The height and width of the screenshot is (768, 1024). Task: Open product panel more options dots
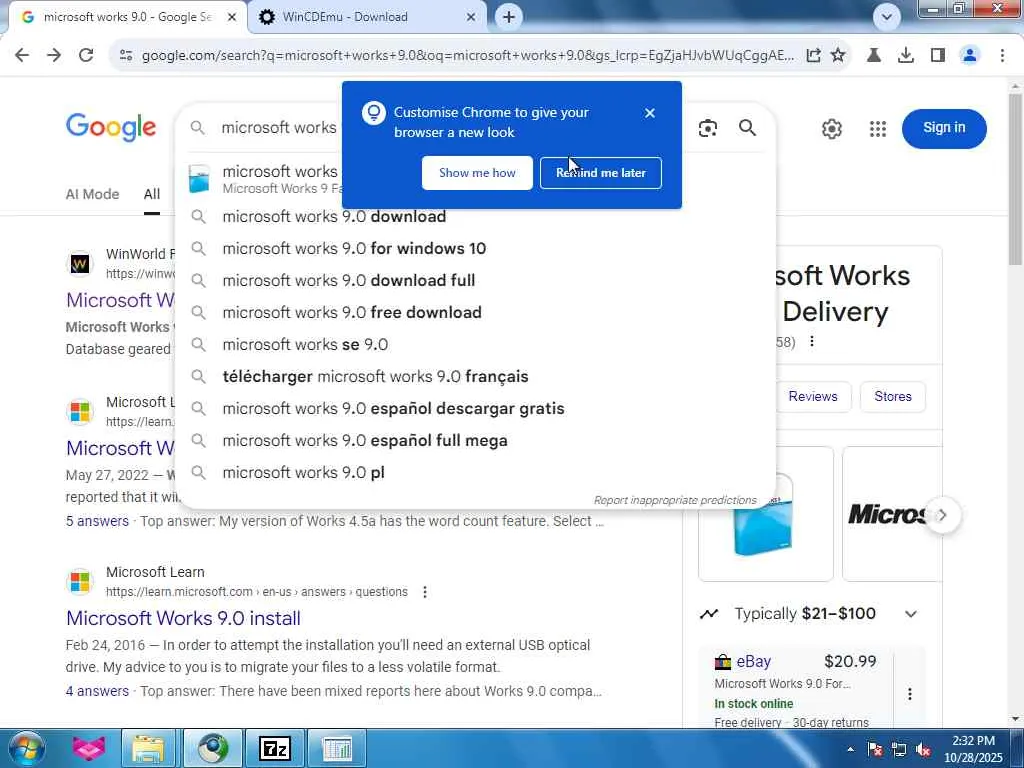click(x=812, y=342)
